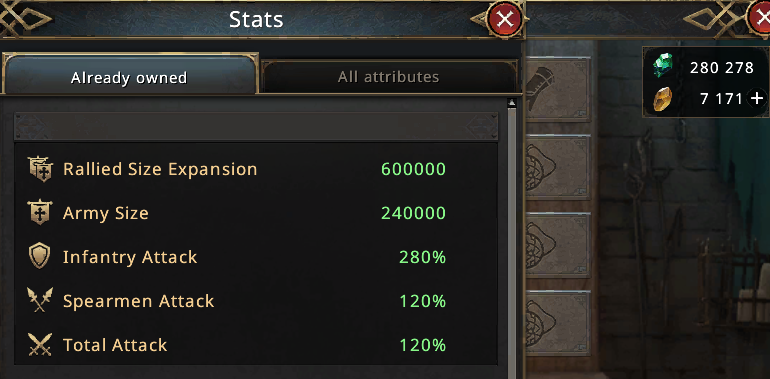The image size is (770, 379).
Task: Switch to the All attributes tab
Action: 388,77
